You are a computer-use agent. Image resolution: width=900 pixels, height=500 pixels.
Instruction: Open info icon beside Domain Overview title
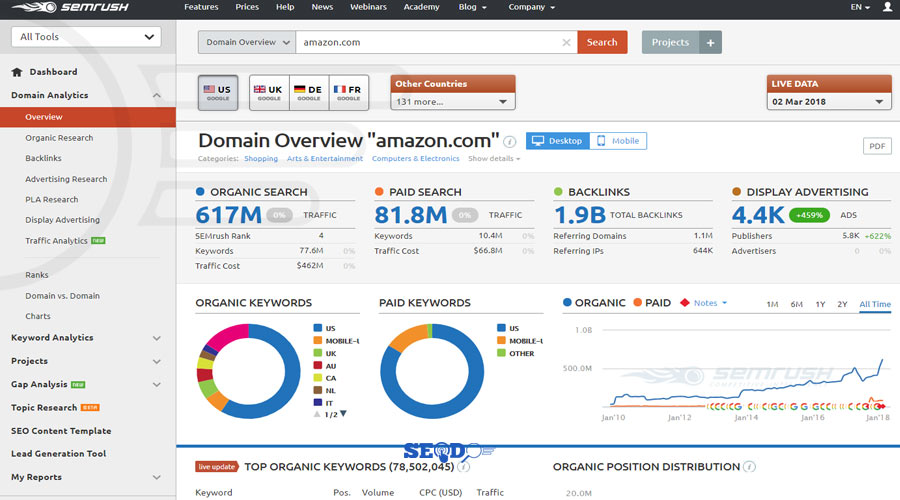click(509, 141)
